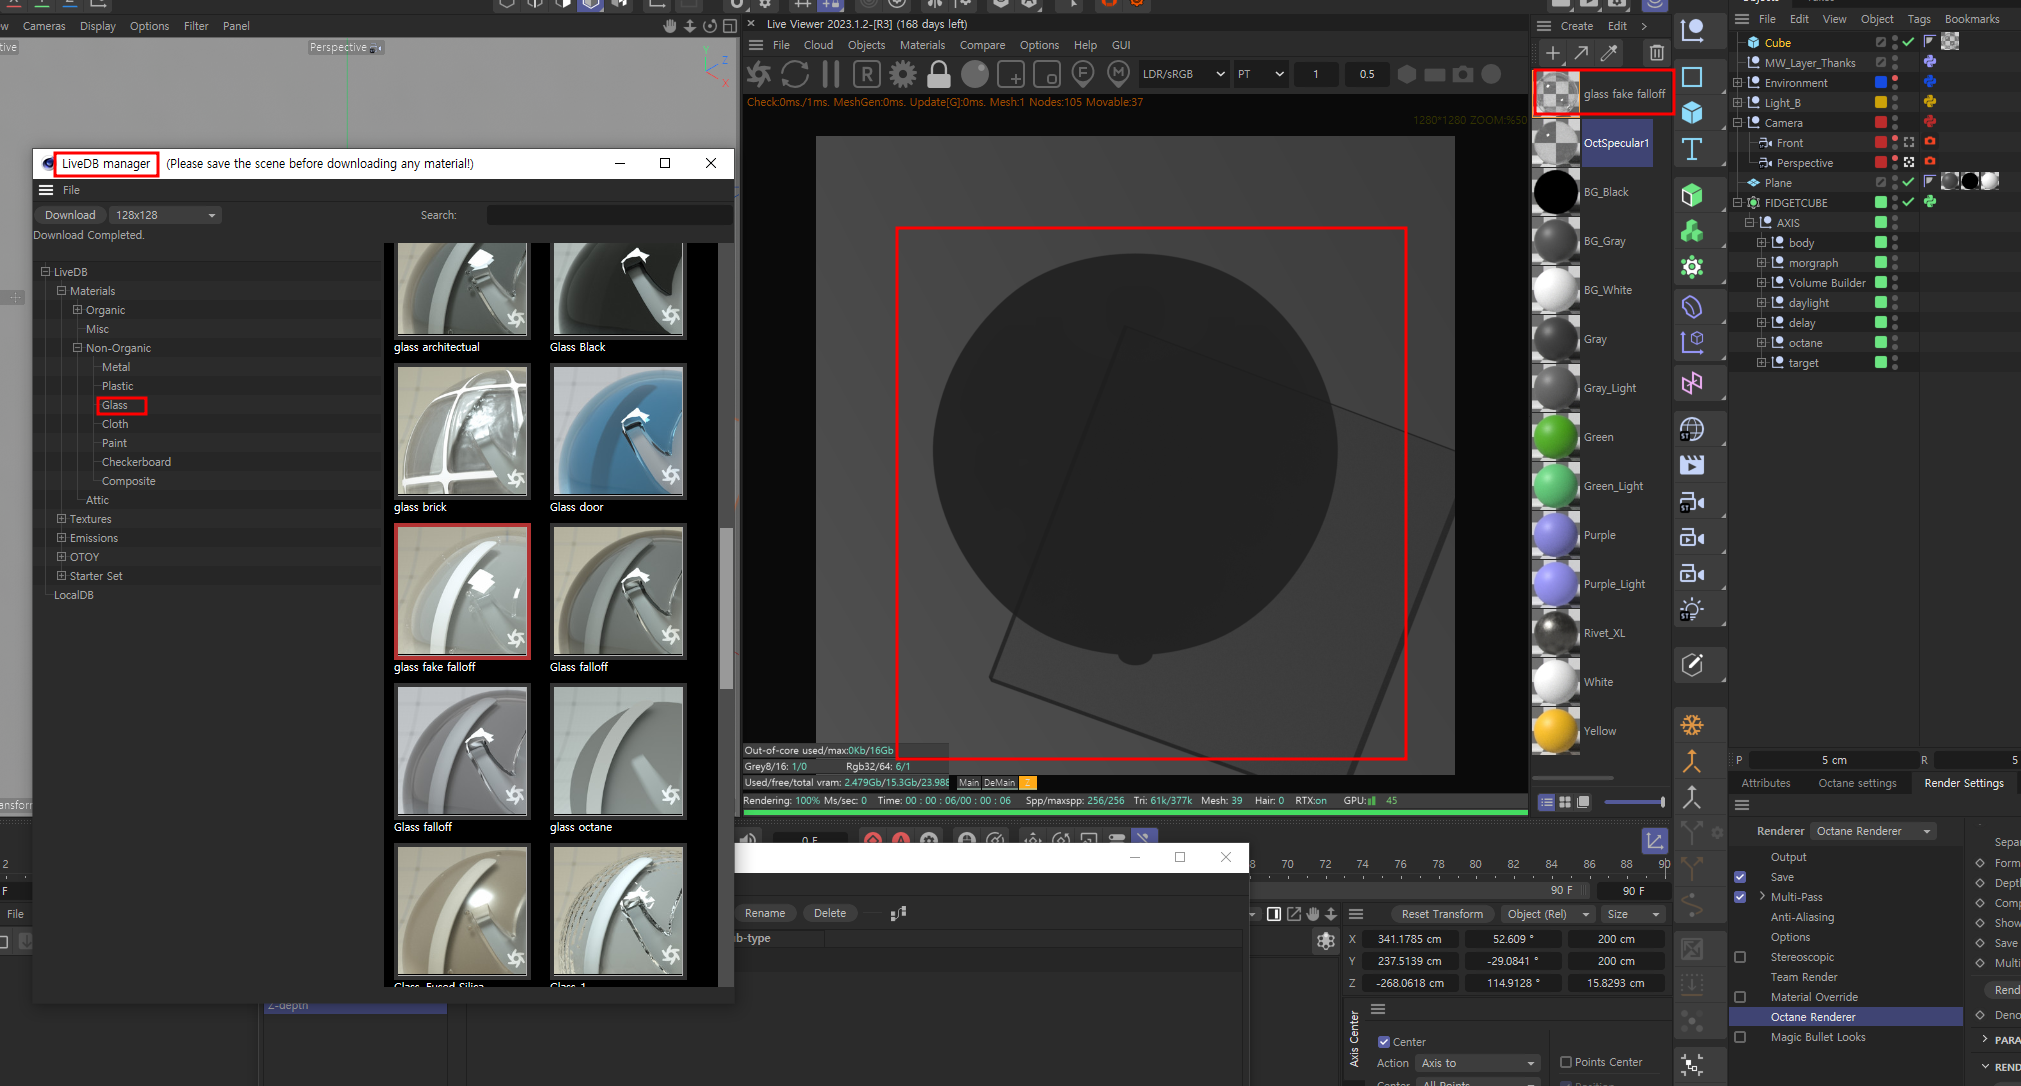
Task: Switch to the Attributes tab
Action: [1766, 783]
